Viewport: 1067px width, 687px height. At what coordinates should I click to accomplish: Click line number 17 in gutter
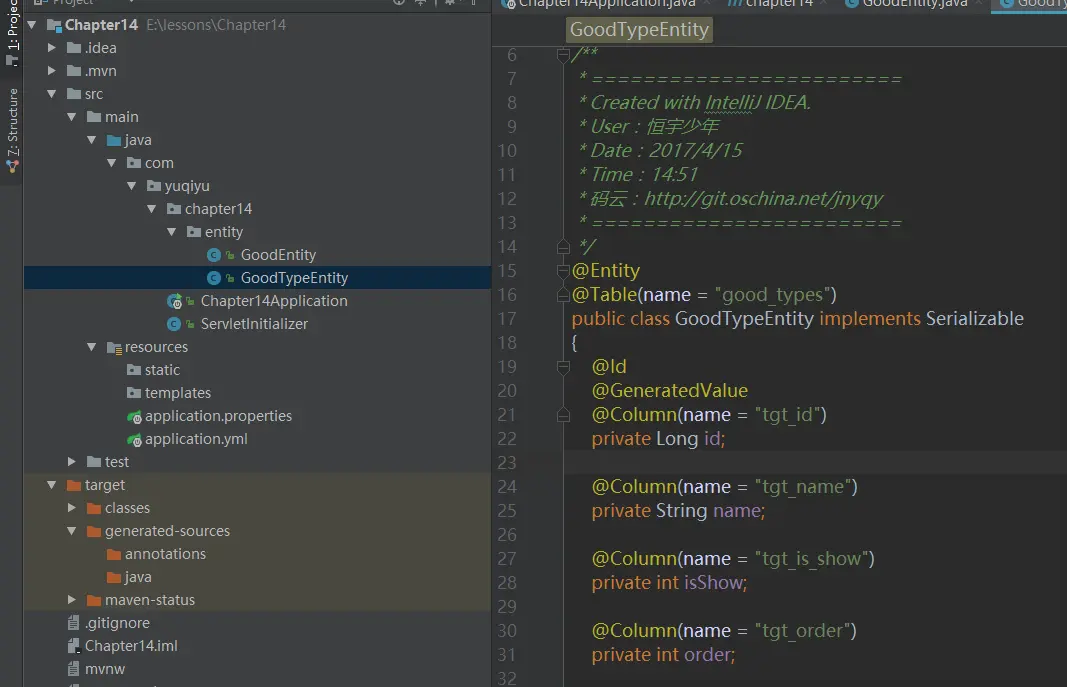(507, 319)
